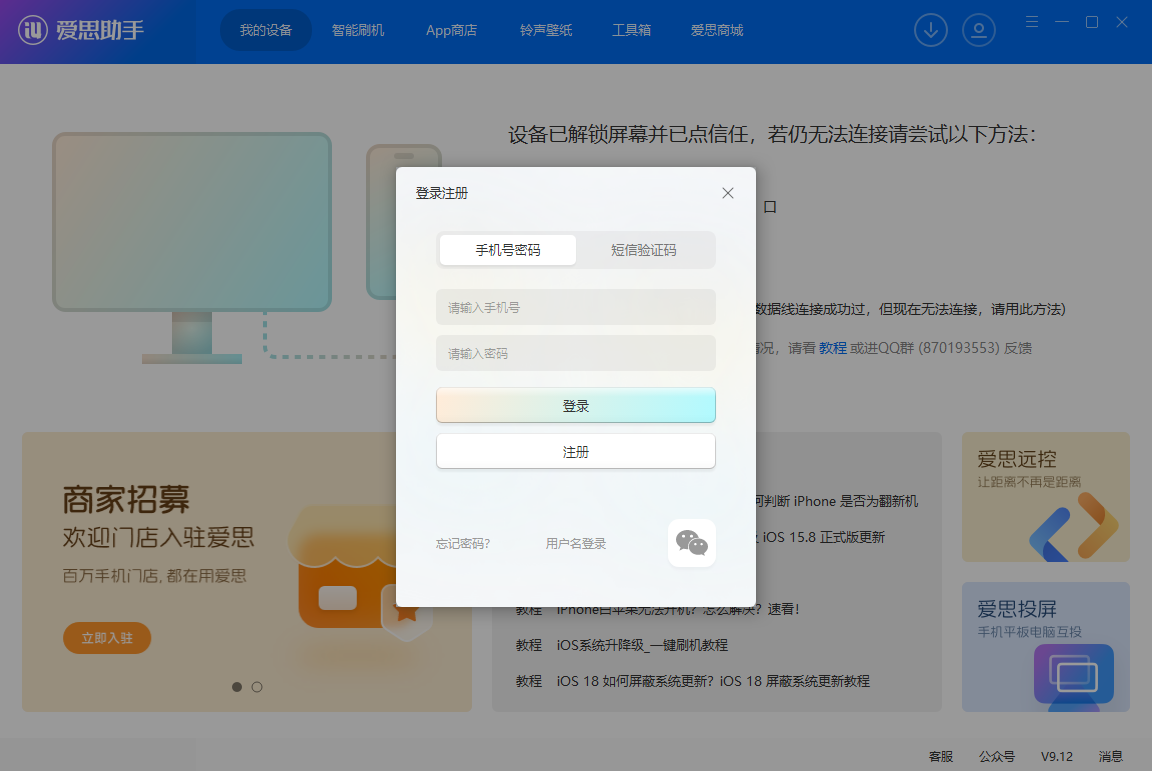Image resolution: width=1152 pixels, height=771 pixels.
Task: Open the 工具箱 menu
Action: click(631, 30)
